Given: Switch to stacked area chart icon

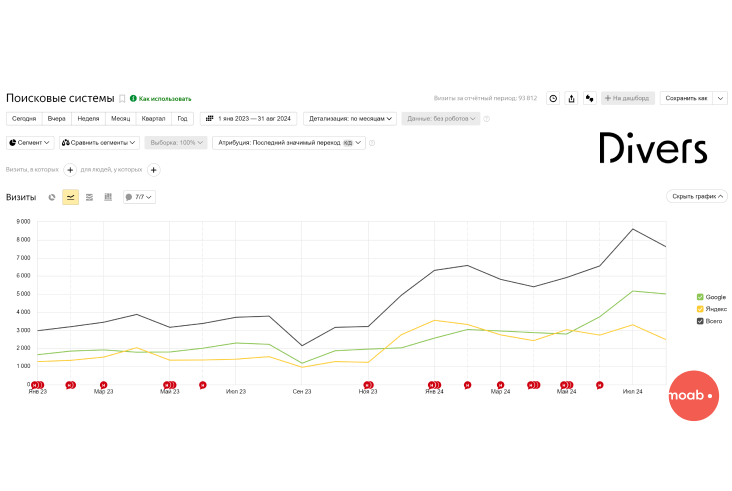Looking at the screenshot, I should [x=89, y=197].
